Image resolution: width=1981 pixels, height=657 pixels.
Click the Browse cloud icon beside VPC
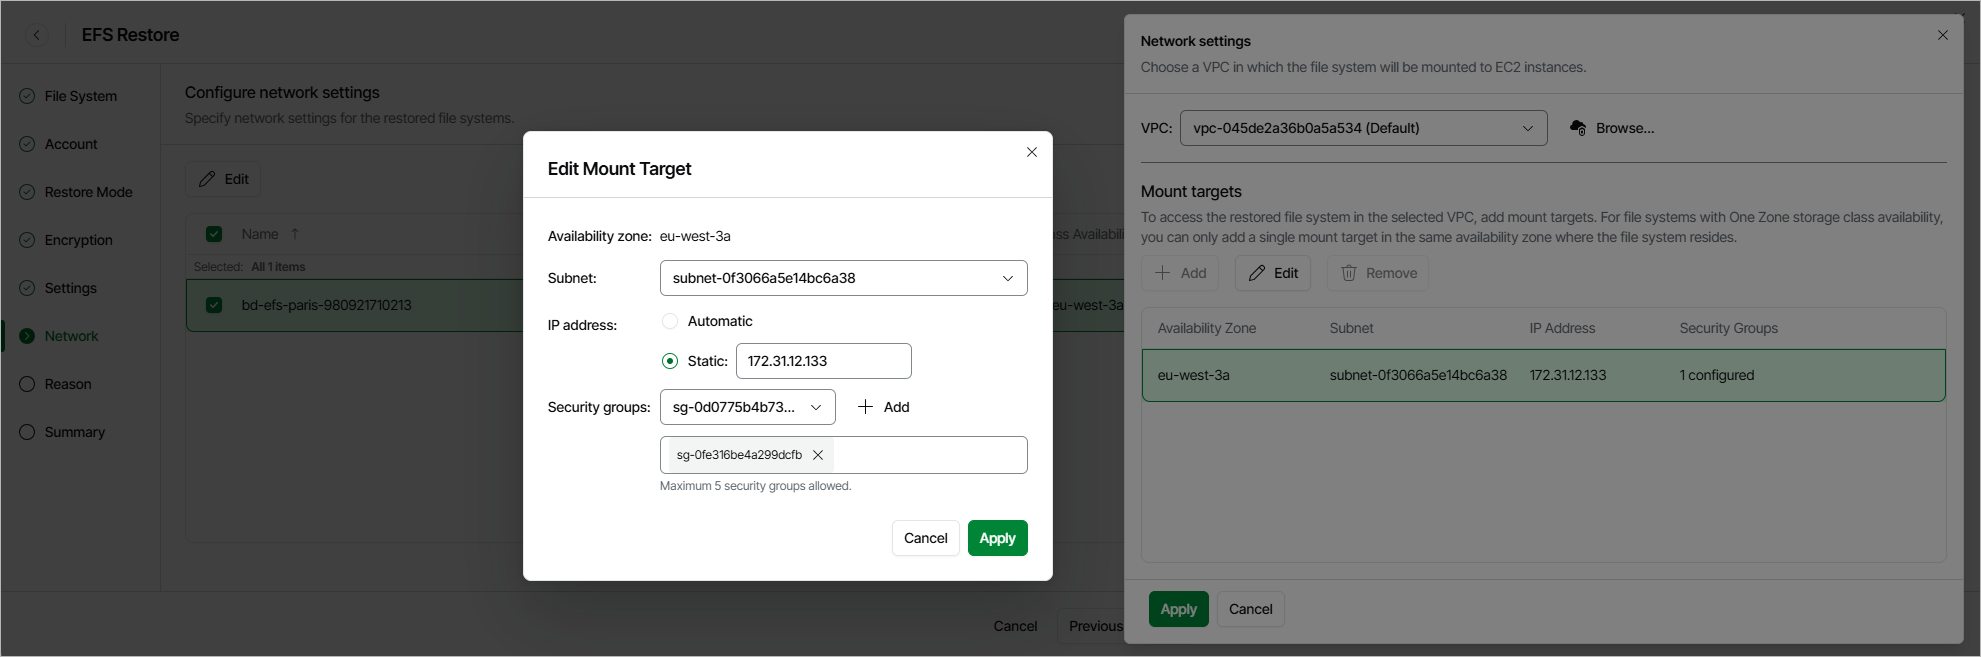[x=1578, y=128]
